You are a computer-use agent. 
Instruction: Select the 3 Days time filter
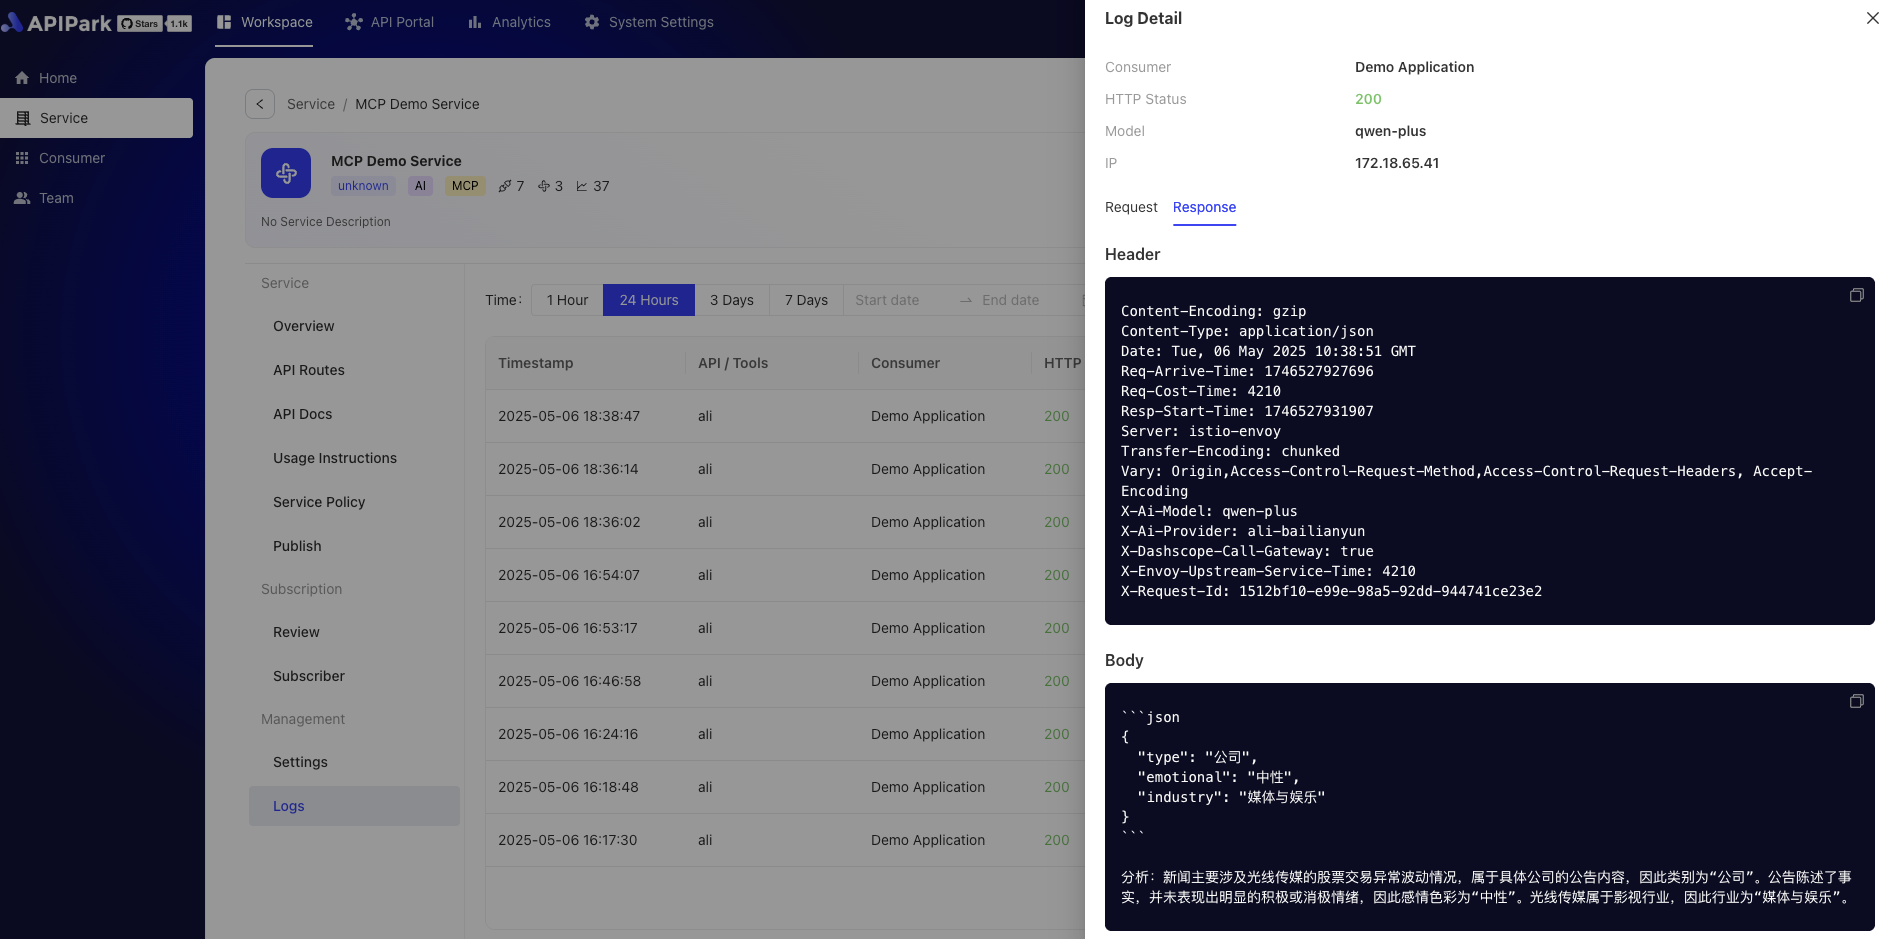coord(731,300)
